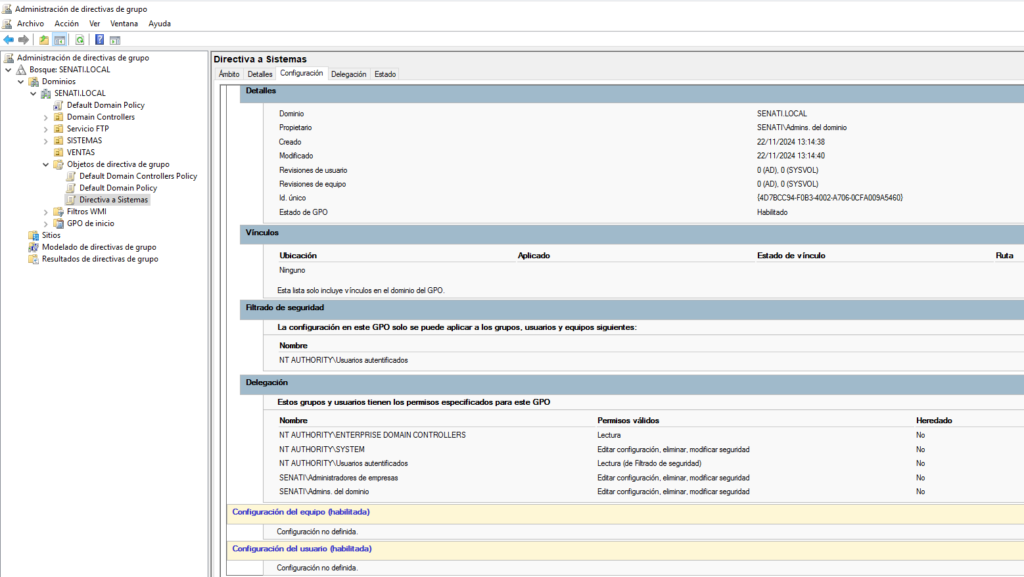Refresh the view with the green refresh icon
This screenshot has width=1024, height=577.
tap(80, 40)
